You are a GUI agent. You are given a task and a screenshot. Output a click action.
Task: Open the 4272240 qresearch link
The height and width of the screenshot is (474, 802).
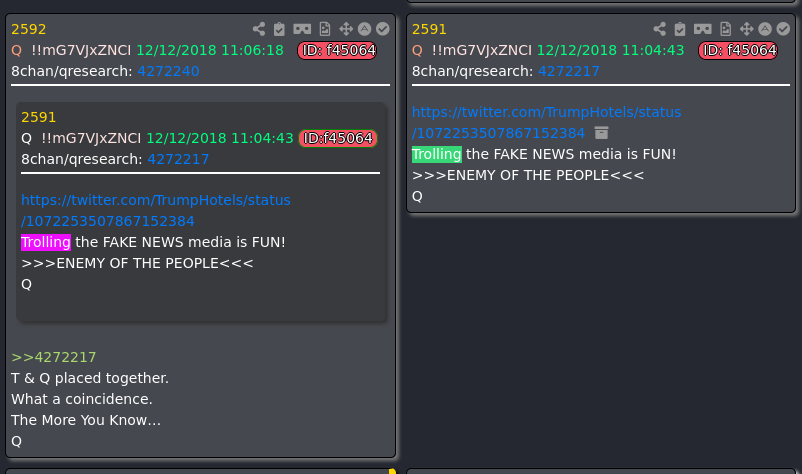[x=168, y=71]
